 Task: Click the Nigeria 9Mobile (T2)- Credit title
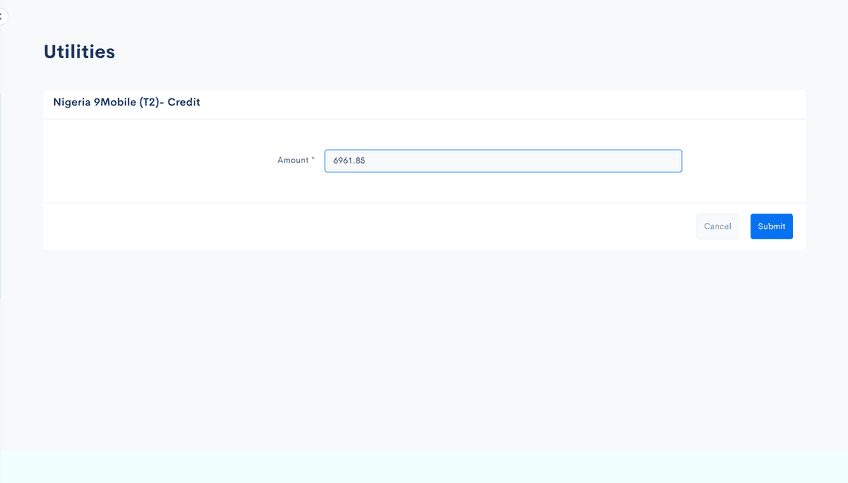[127, 102]
